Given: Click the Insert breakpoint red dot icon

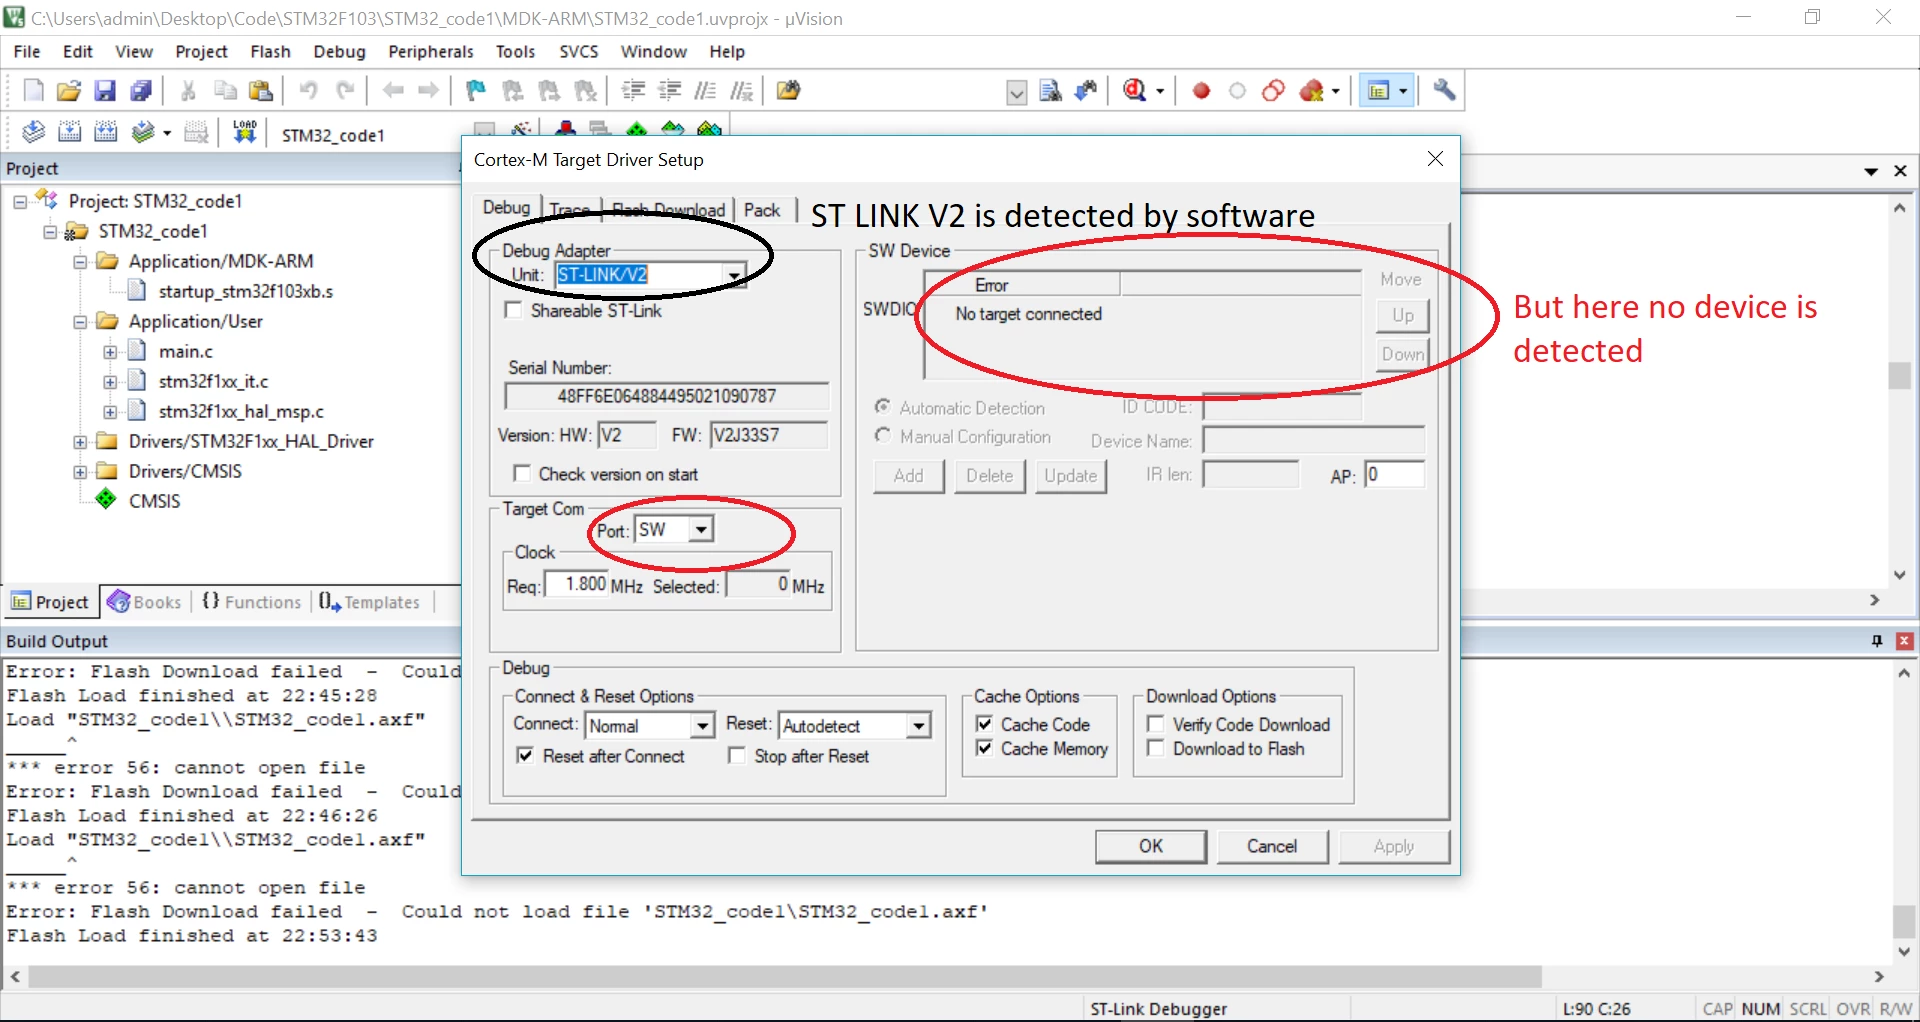Looking at the screenshot, I should (1201, 91).
